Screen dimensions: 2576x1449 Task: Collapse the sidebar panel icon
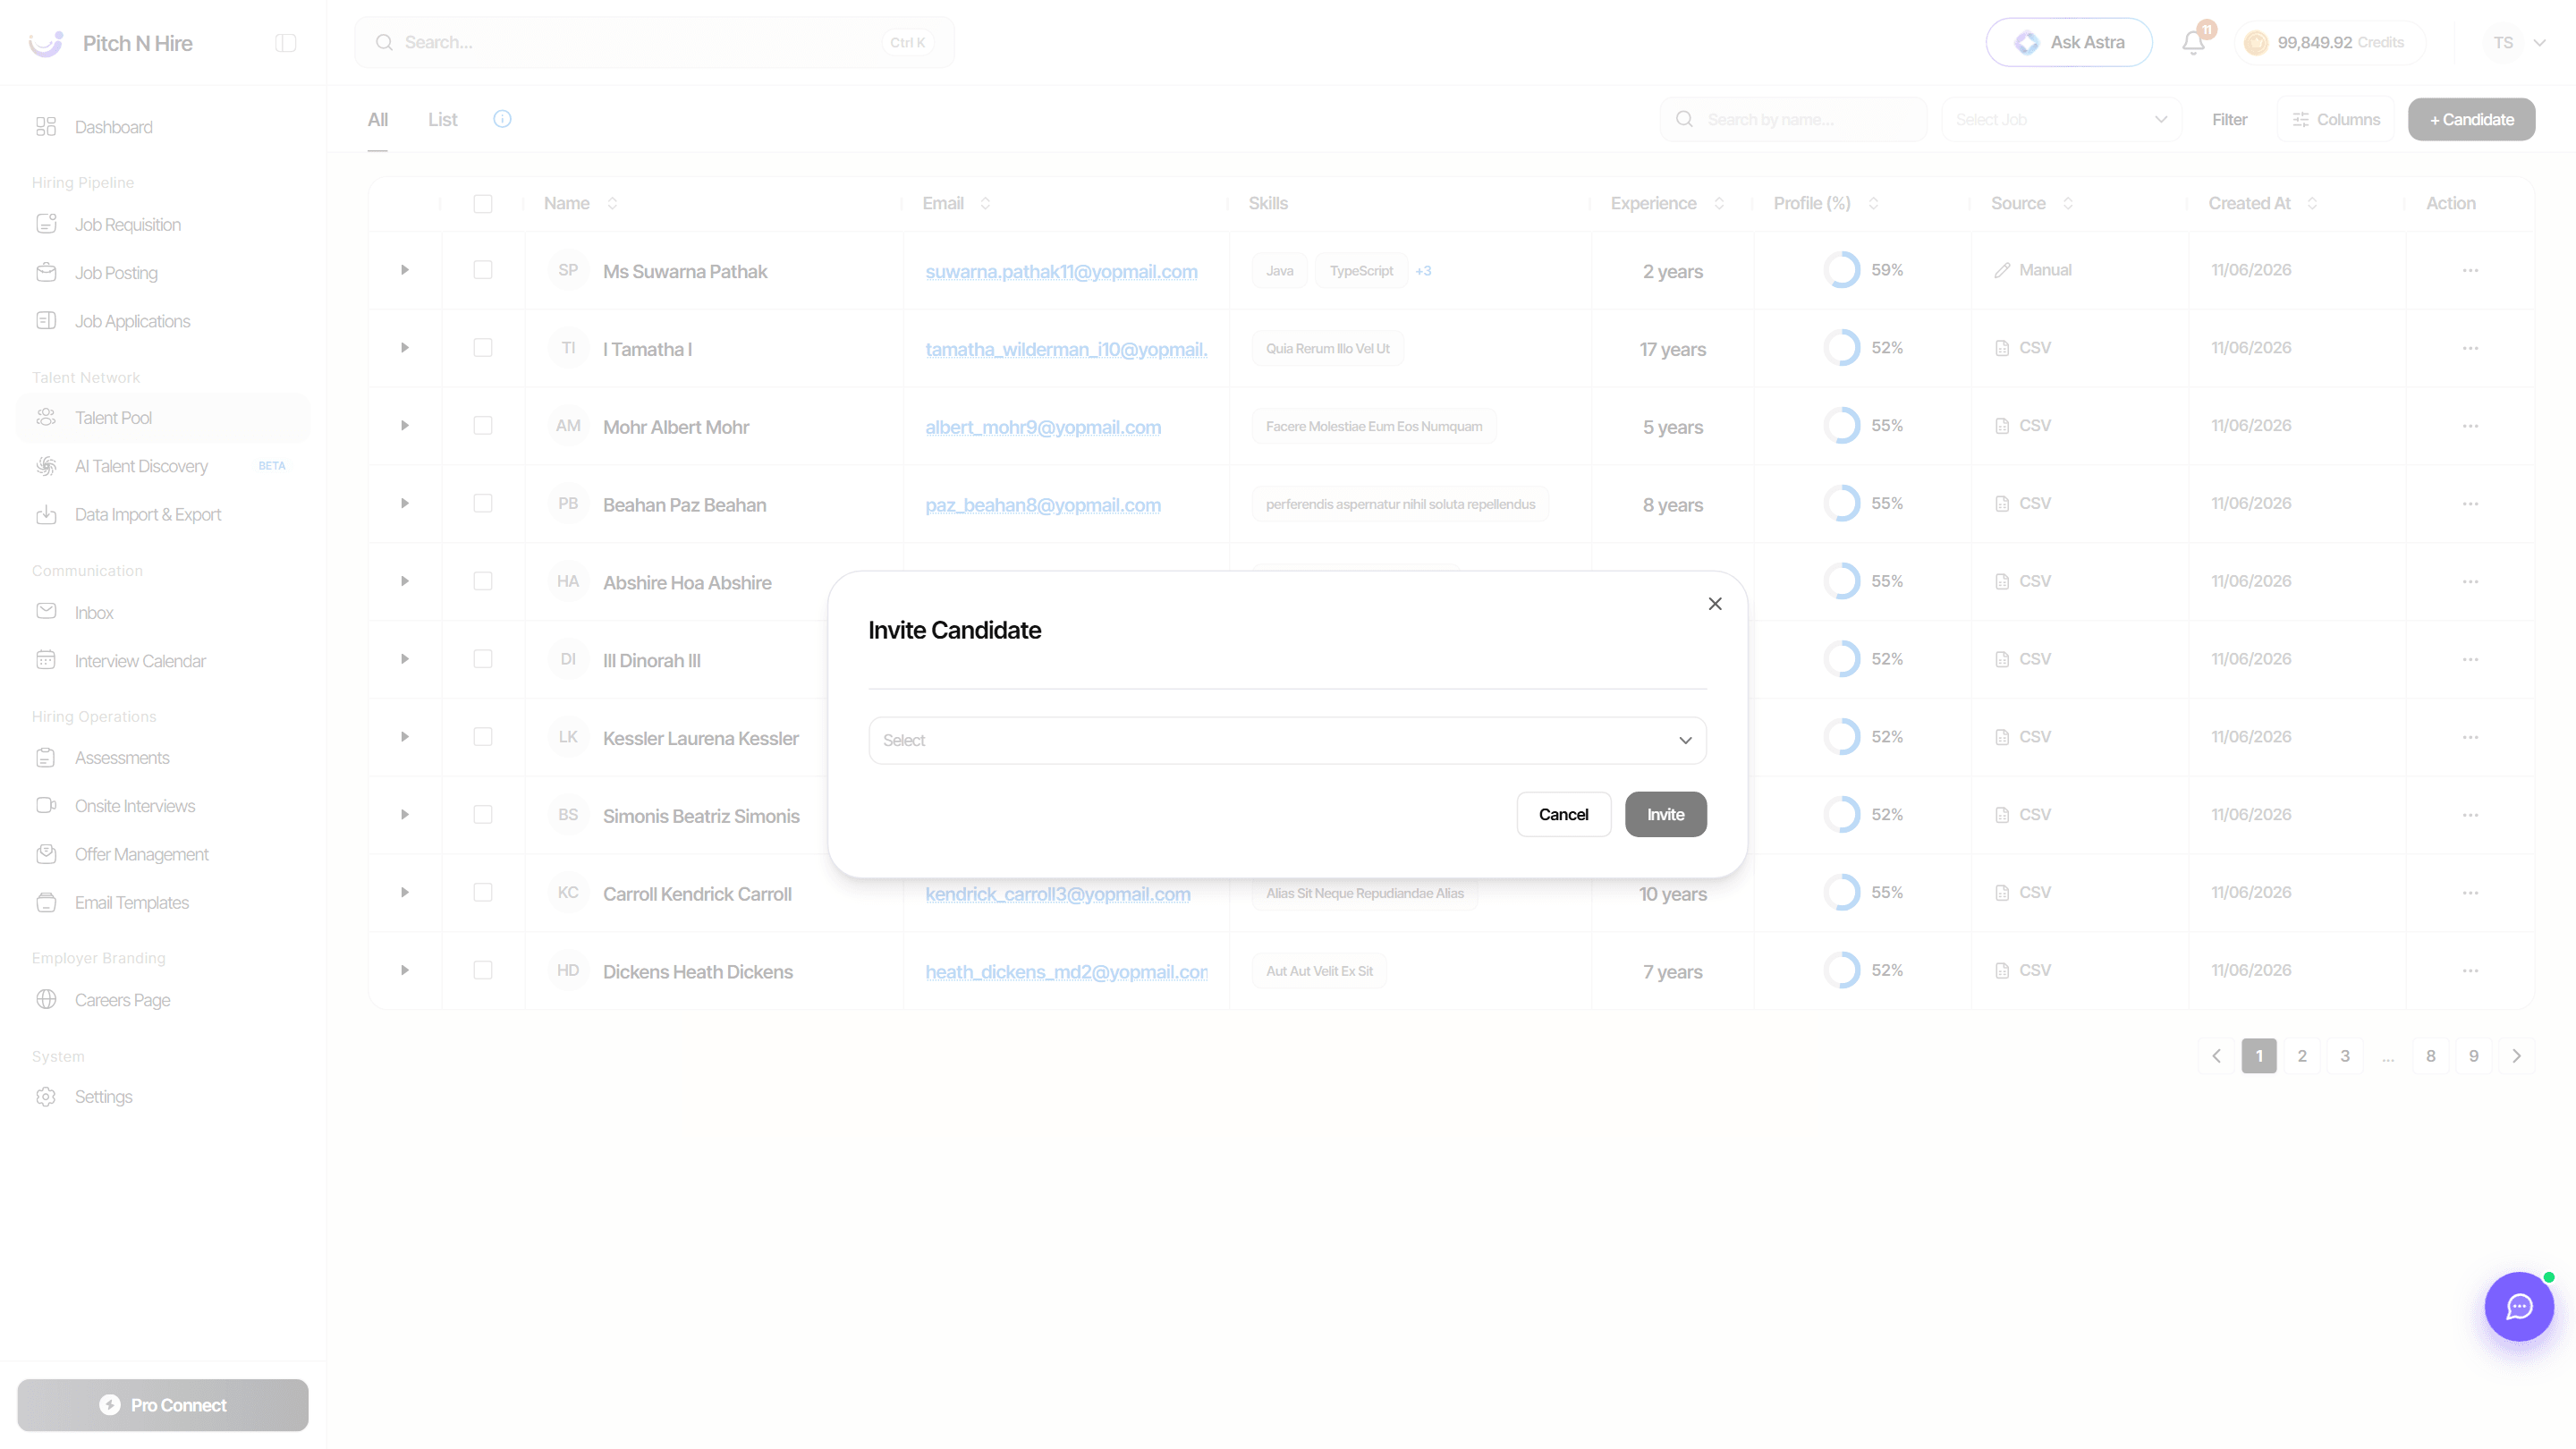[286, 43]
